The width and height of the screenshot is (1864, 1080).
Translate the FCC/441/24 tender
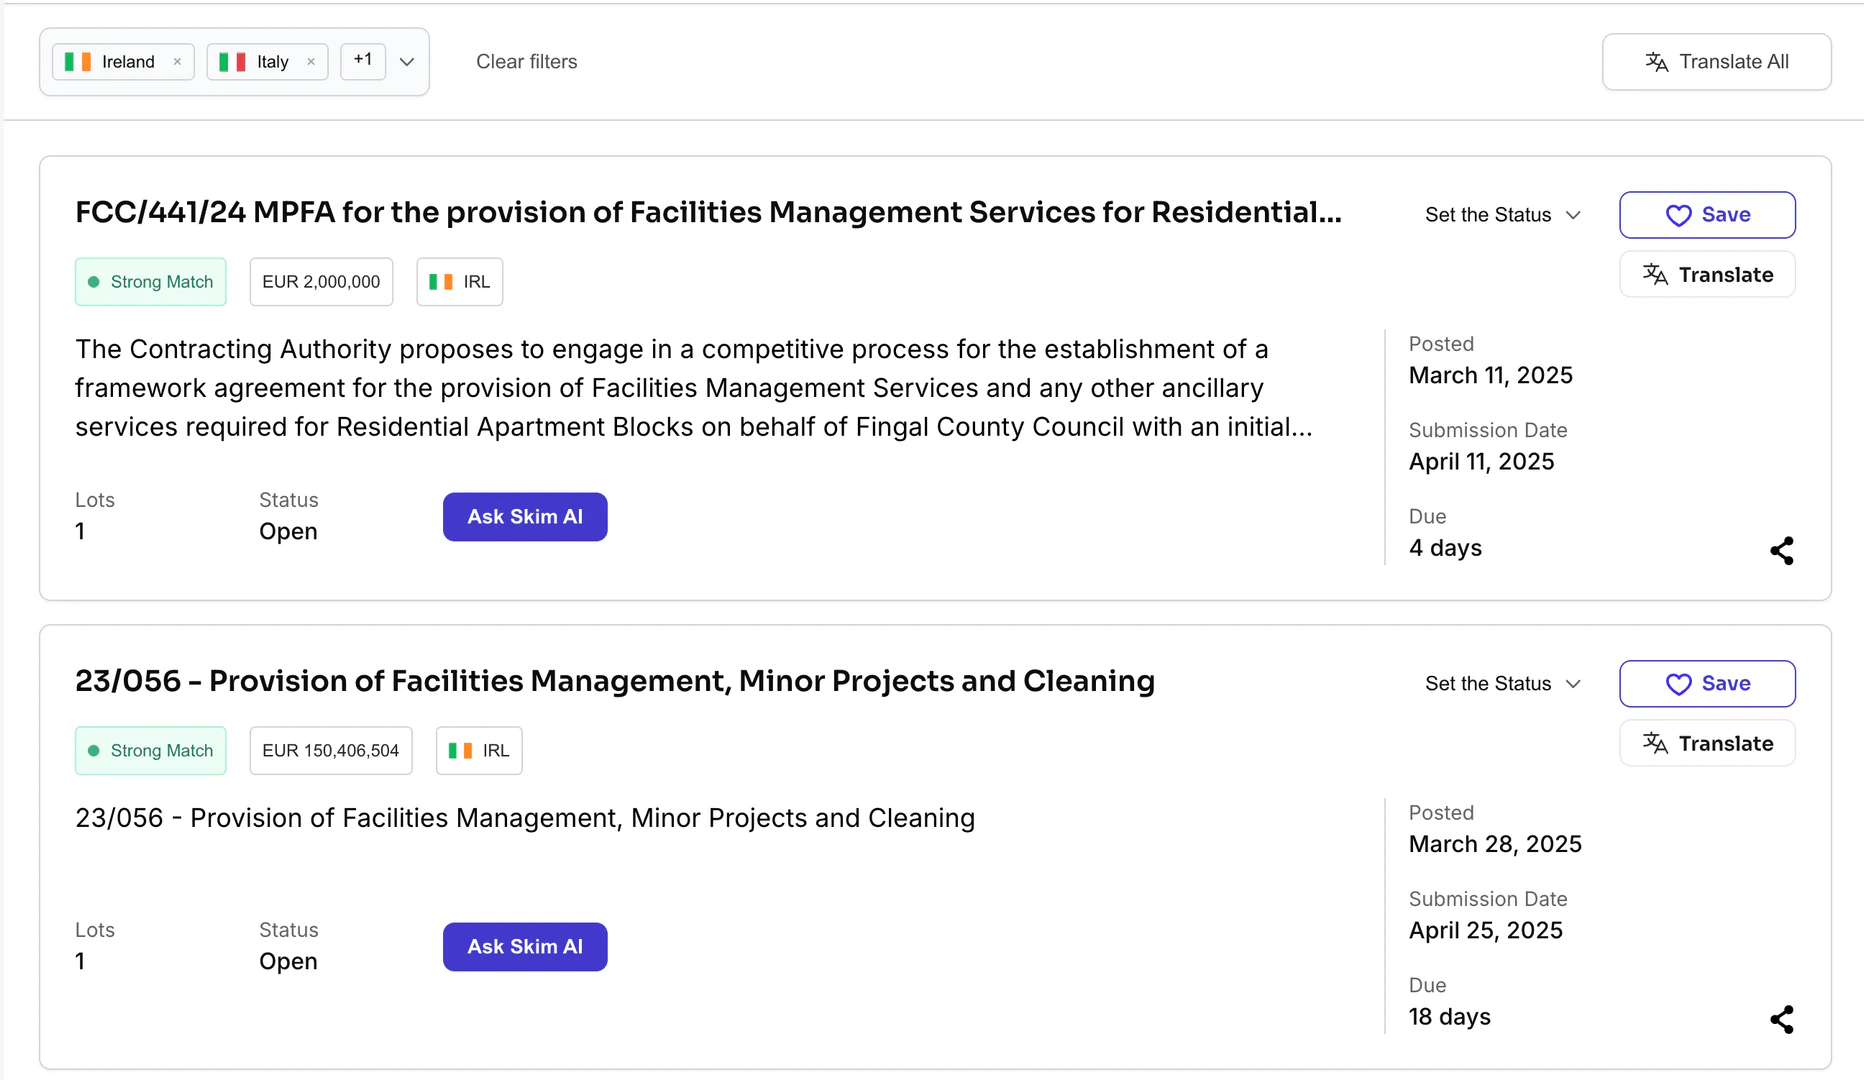click(x=1707, y=275)
